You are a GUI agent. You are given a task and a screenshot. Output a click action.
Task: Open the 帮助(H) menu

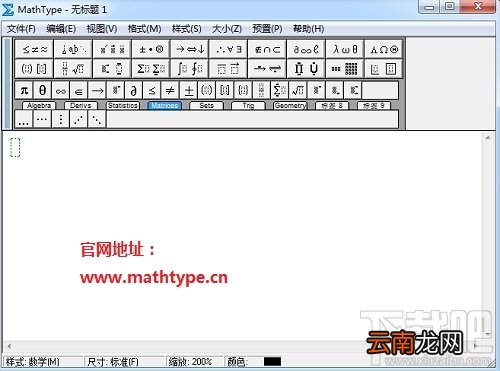(308, 29)
